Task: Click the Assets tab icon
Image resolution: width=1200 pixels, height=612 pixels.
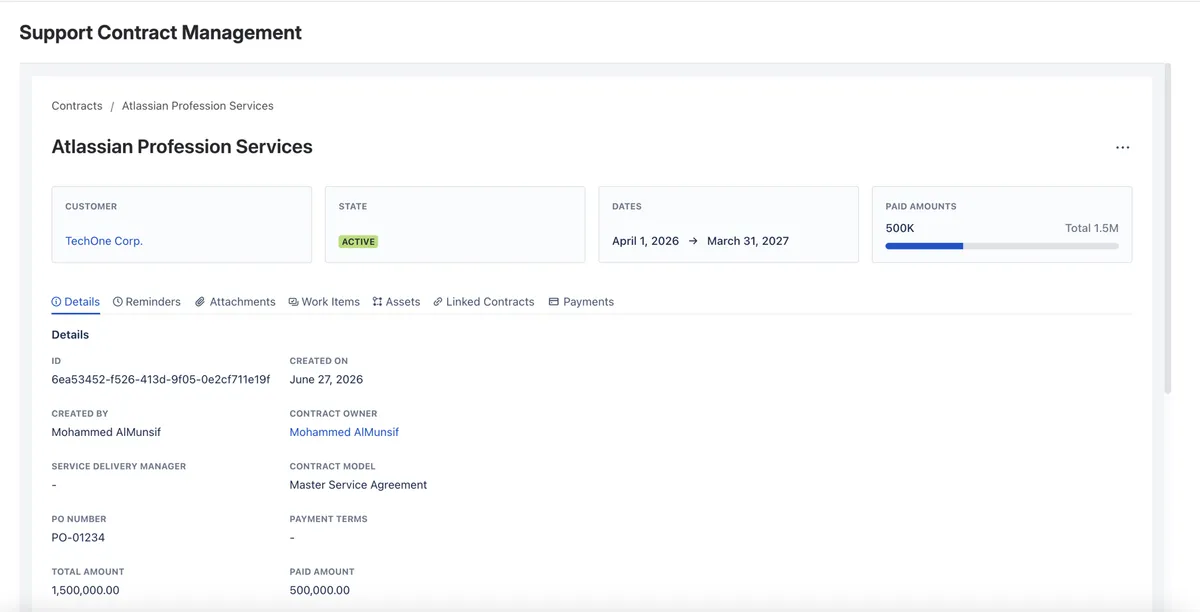Action: 378,302
